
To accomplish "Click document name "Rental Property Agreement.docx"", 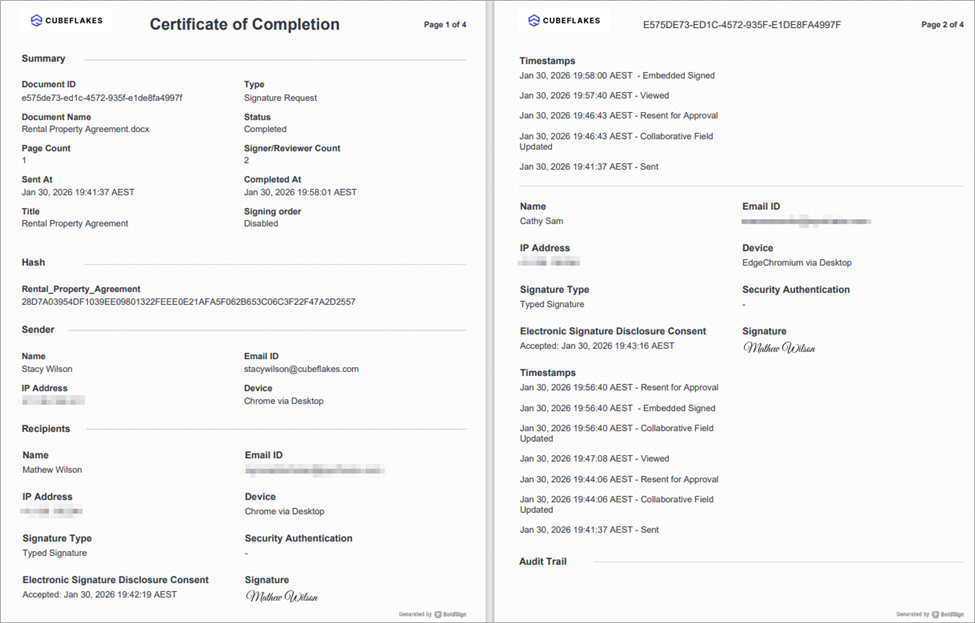I will 86,129.
